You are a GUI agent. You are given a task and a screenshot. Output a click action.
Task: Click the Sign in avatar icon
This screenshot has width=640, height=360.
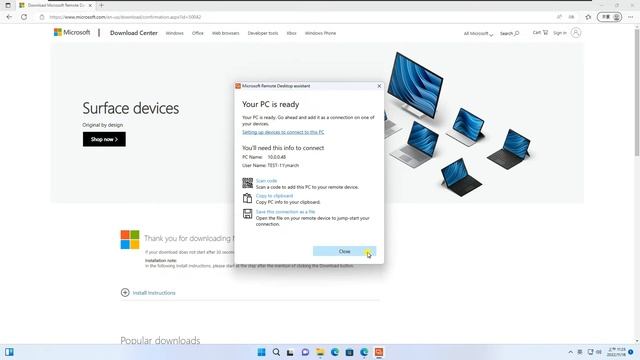coord(576,33)
